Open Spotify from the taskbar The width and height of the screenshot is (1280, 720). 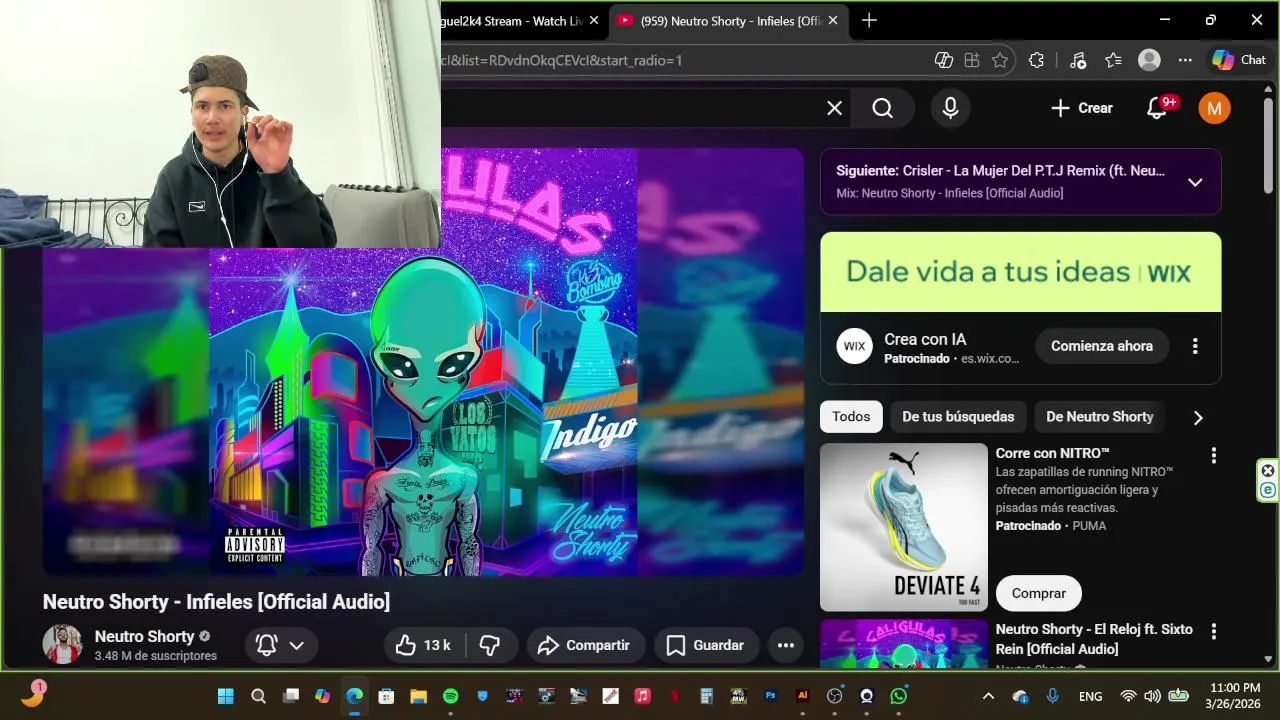click(x=450, y=696)
